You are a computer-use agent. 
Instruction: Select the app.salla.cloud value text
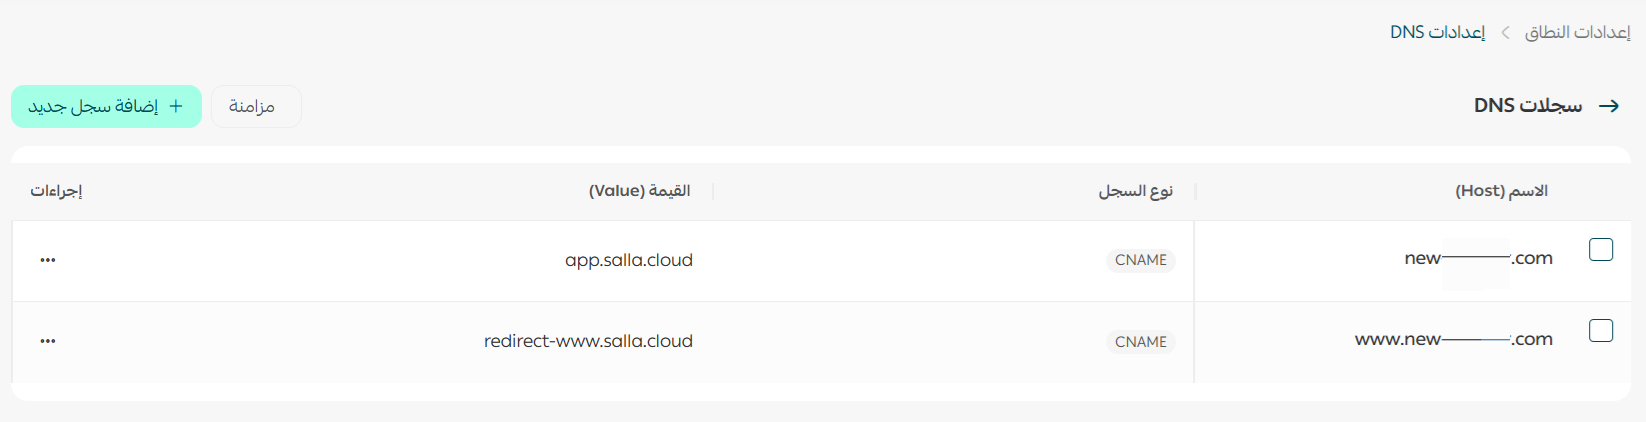tap(628, 260)
